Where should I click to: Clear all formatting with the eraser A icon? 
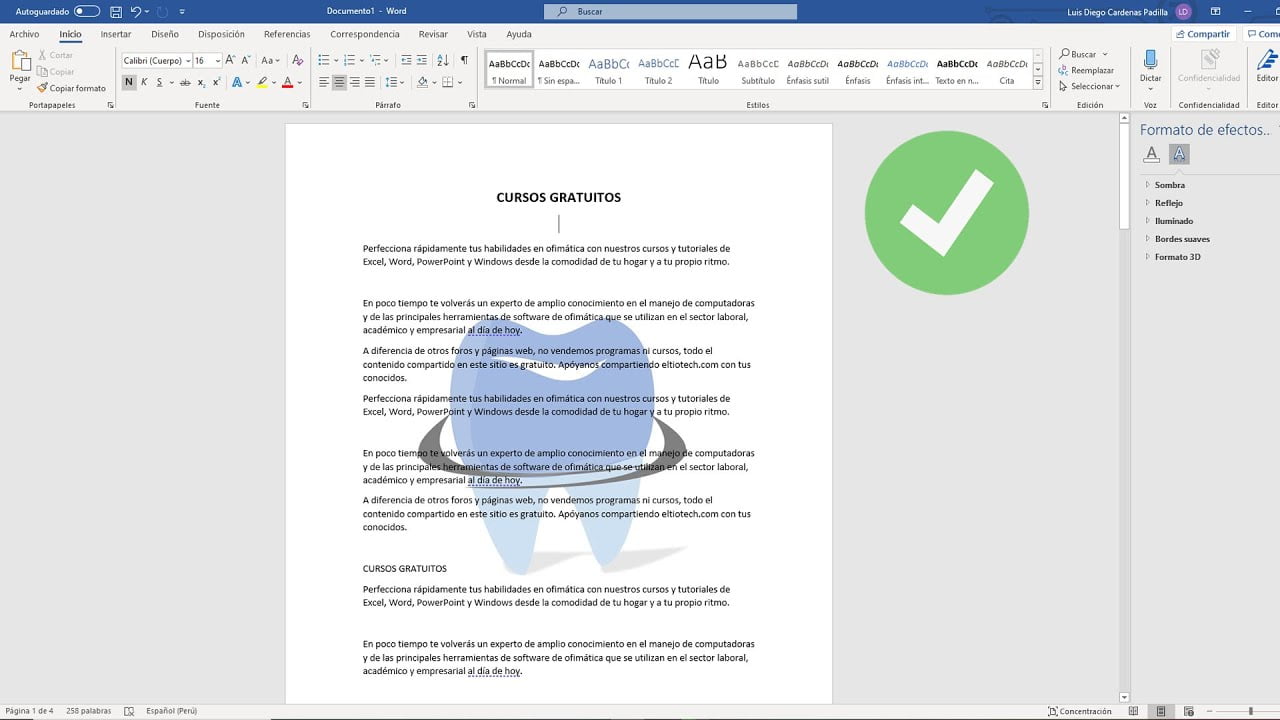tap(297, 60)
